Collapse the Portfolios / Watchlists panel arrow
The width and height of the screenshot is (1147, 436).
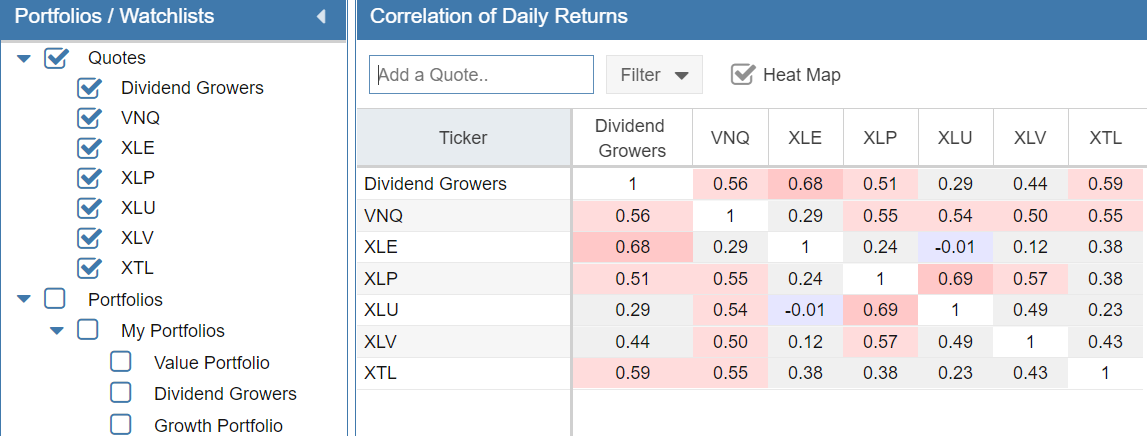(x=321, y=17)
